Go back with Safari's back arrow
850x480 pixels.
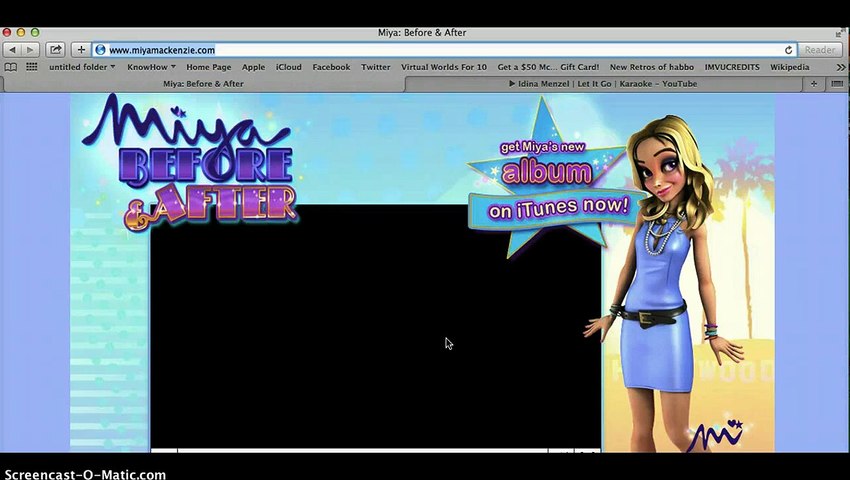(12, 50)
